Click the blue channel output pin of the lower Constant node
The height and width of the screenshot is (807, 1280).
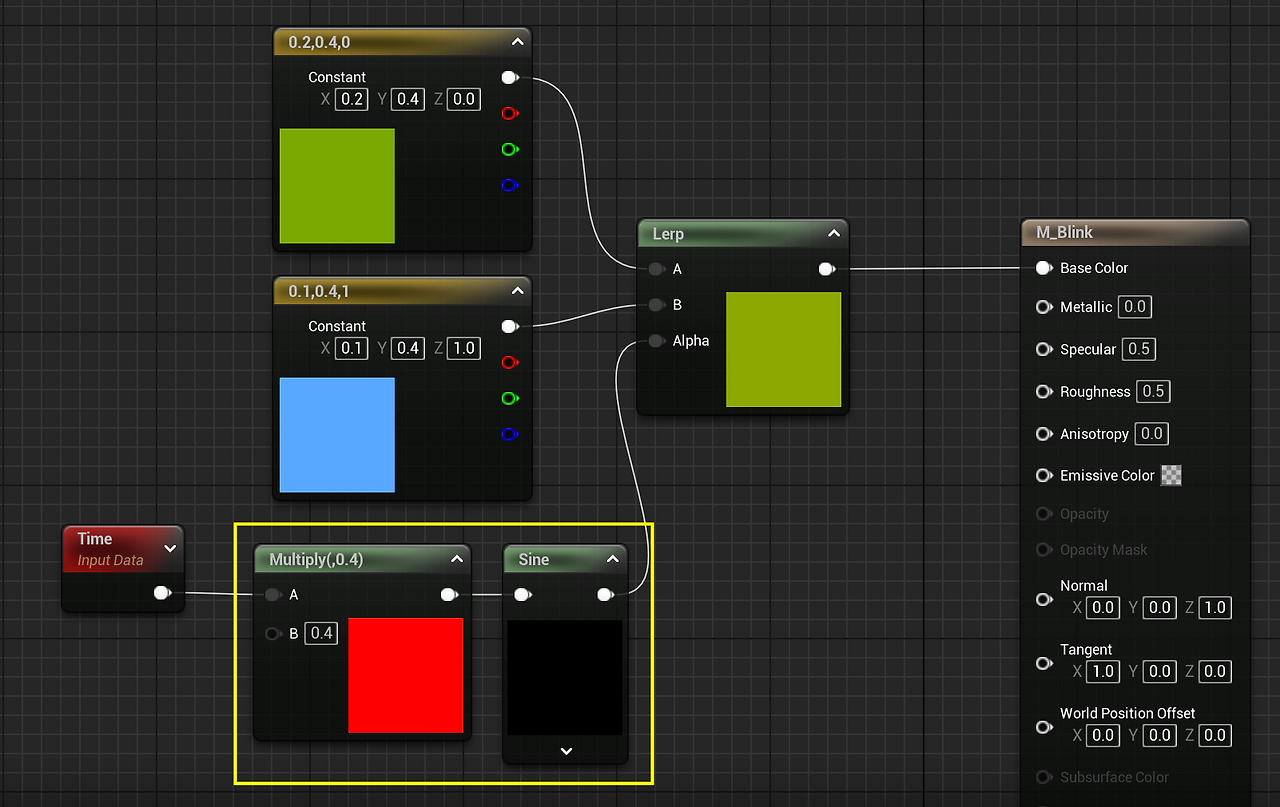pyautogui.click(x=509, y=434)
